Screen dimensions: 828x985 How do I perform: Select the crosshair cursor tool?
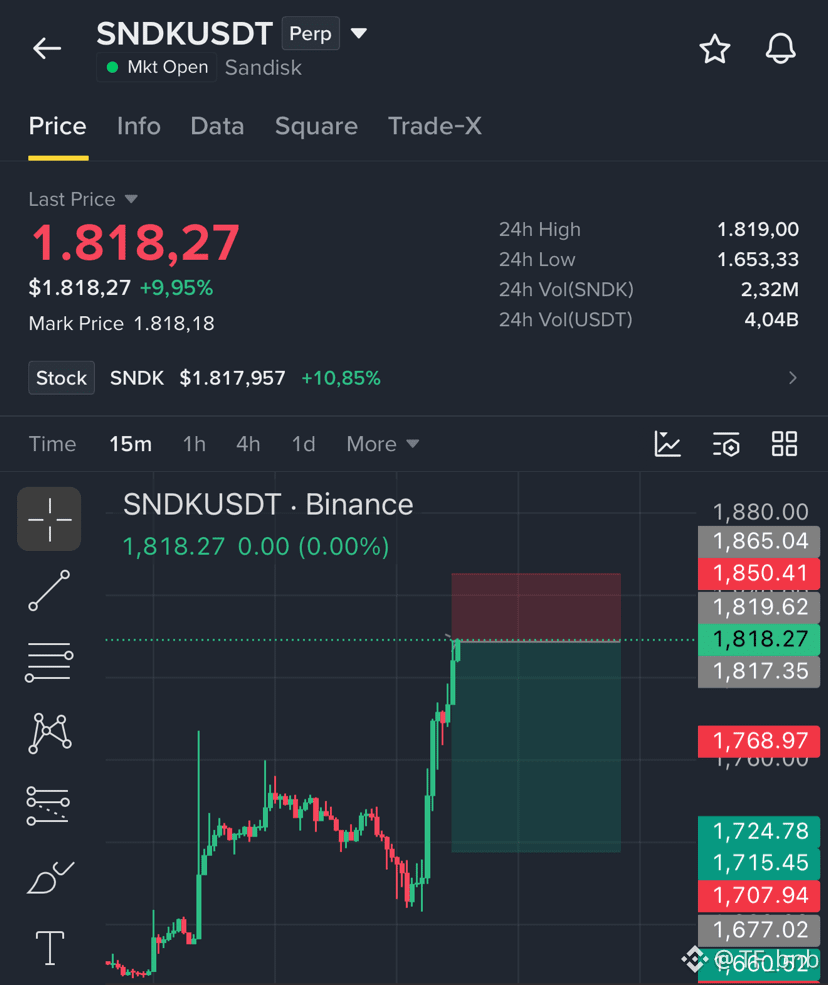click(49, 519)
